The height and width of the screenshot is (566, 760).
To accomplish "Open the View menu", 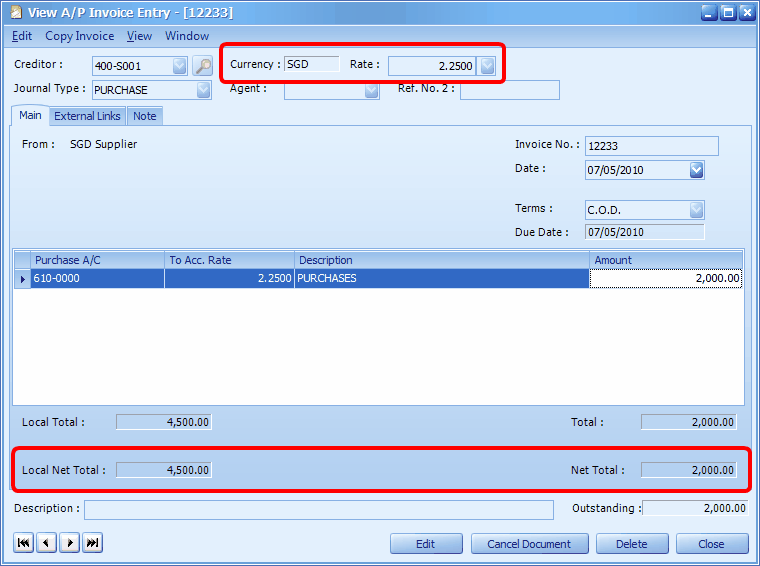I will pyautogui.click(x=139, y=36).
